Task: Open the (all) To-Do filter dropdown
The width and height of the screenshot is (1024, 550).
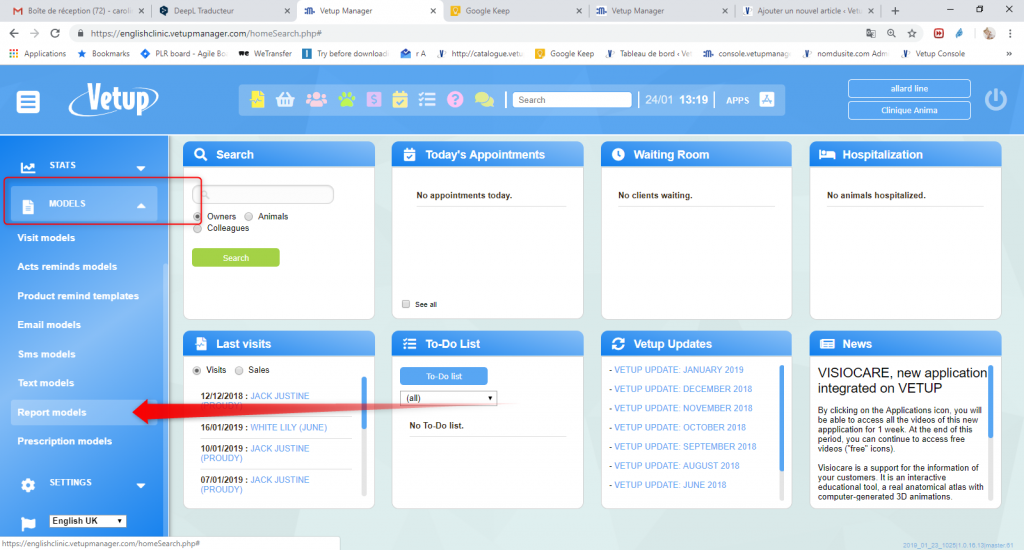Action: click(448, 398)
